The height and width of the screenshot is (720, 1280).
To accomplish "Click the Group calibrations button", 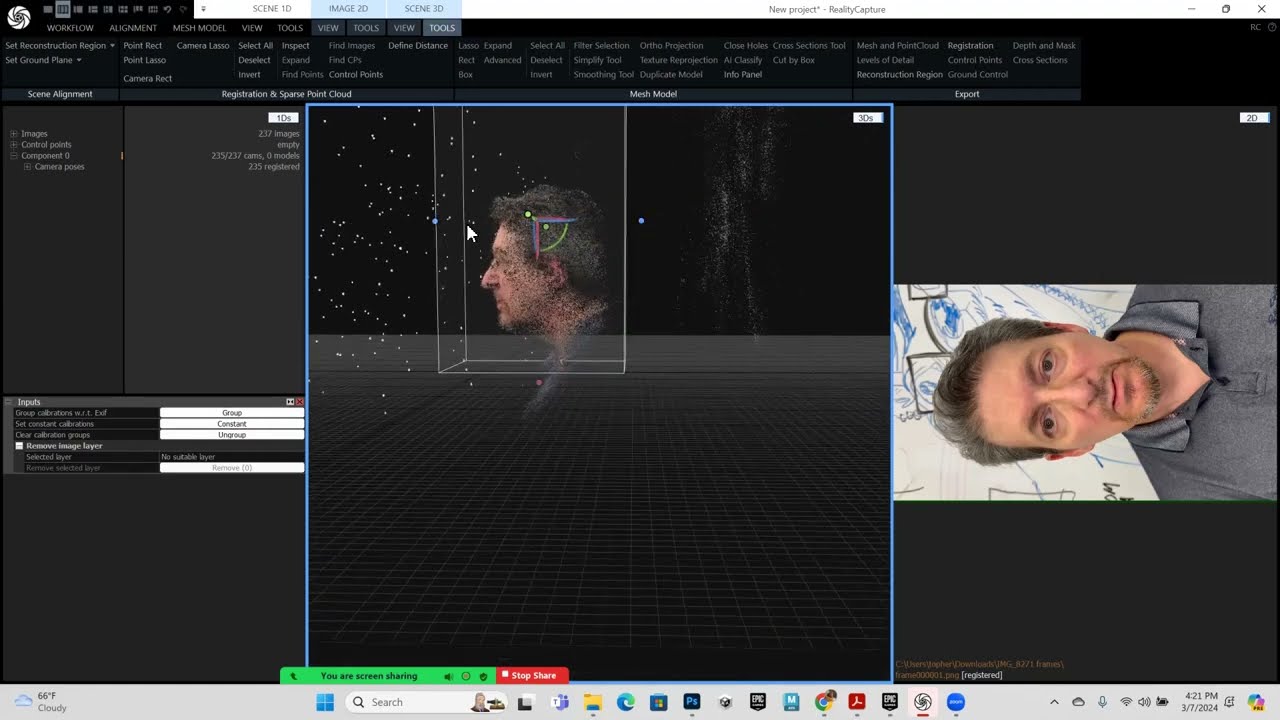I will point(232,413).
